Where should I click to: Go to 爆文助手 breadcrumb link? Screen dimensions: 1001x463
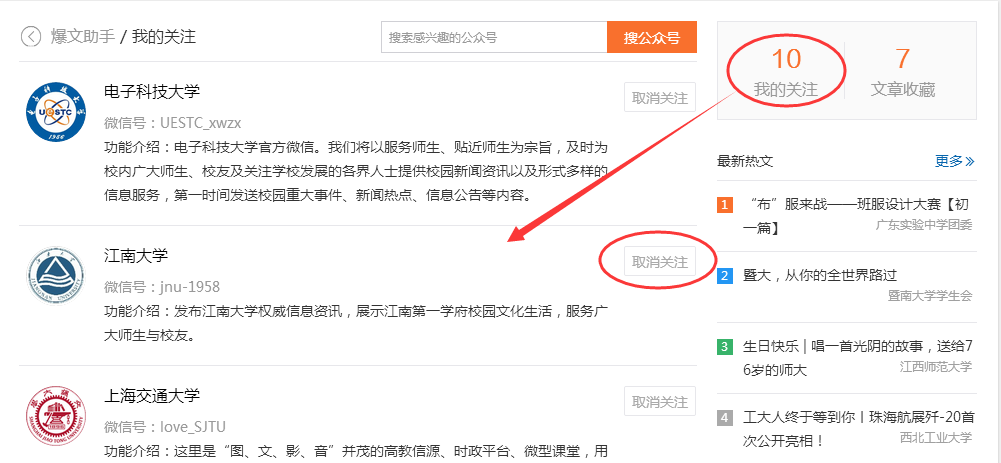coord(82,36)
